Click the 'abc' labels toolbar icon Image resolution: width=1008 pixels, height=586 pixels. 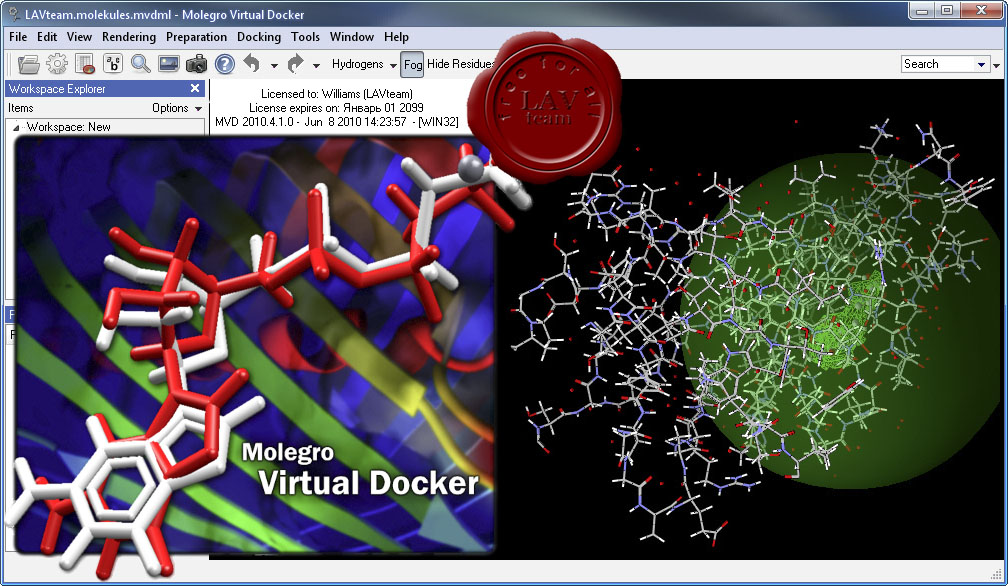[x=113, y=64]
